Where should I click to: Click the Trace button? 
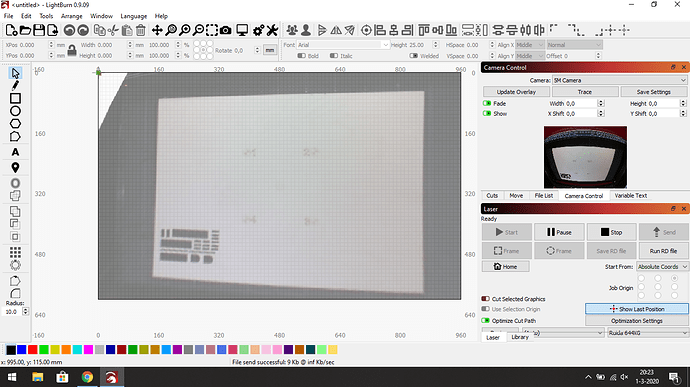point(585,92)
